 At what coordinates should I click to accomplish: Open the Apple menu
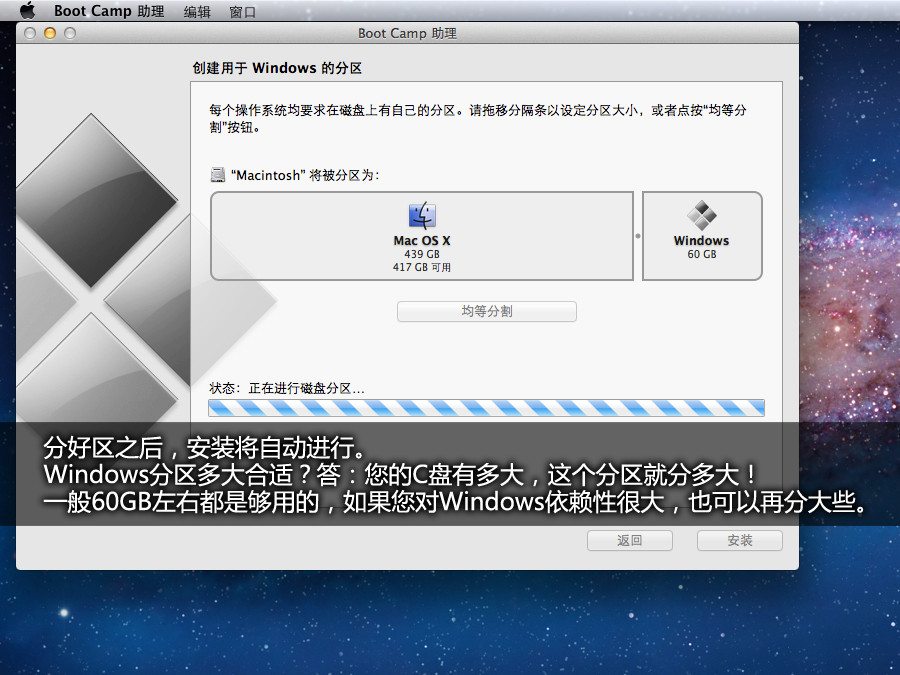pos(27,10)
